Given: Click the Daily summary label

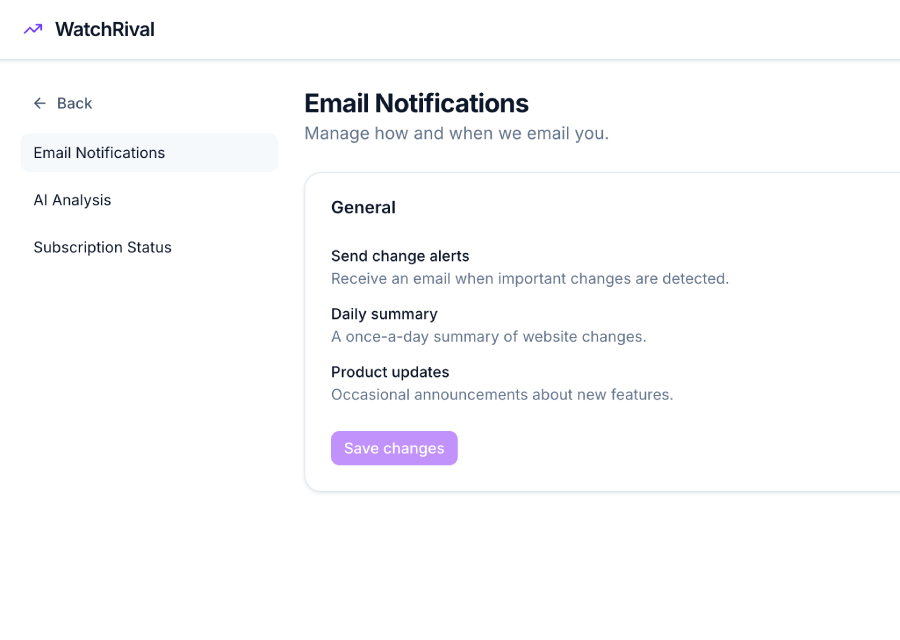Looking at the screenshot, I should click(384, 314).
